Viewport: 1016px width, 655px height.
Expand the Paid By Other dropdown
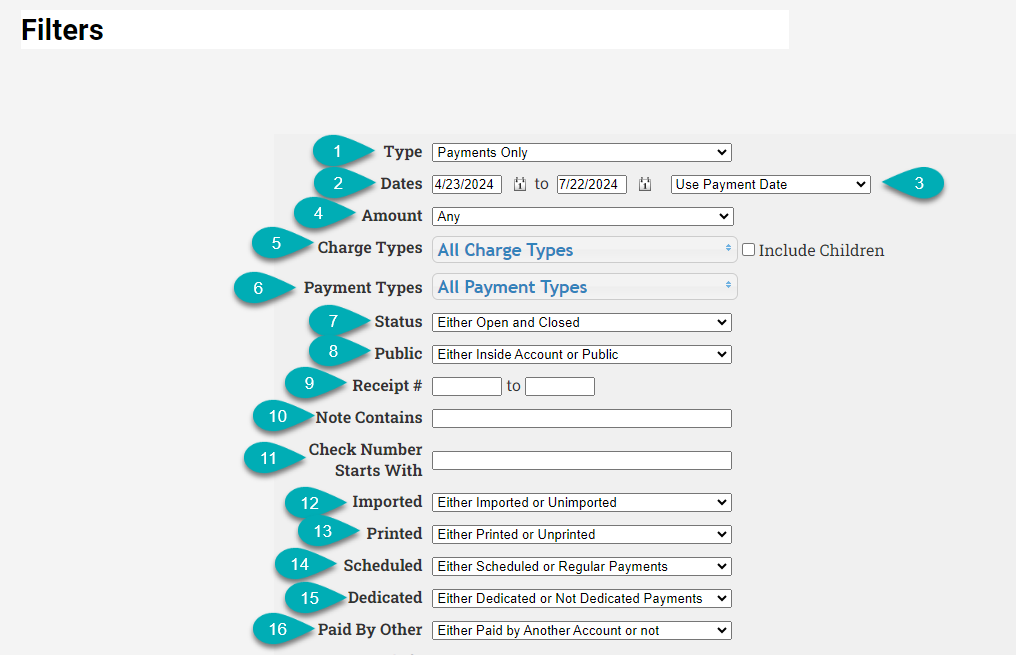pyautogui.click(x=581, y=630)
